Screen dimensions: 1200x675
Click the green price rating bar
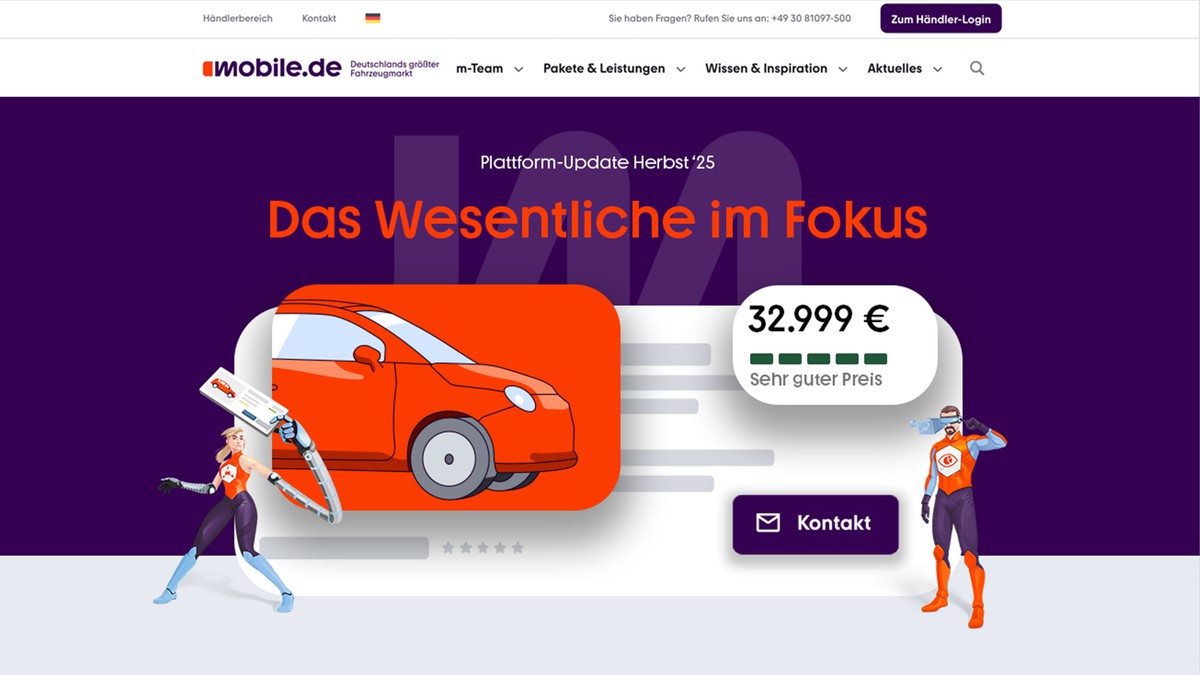point(819,358)
